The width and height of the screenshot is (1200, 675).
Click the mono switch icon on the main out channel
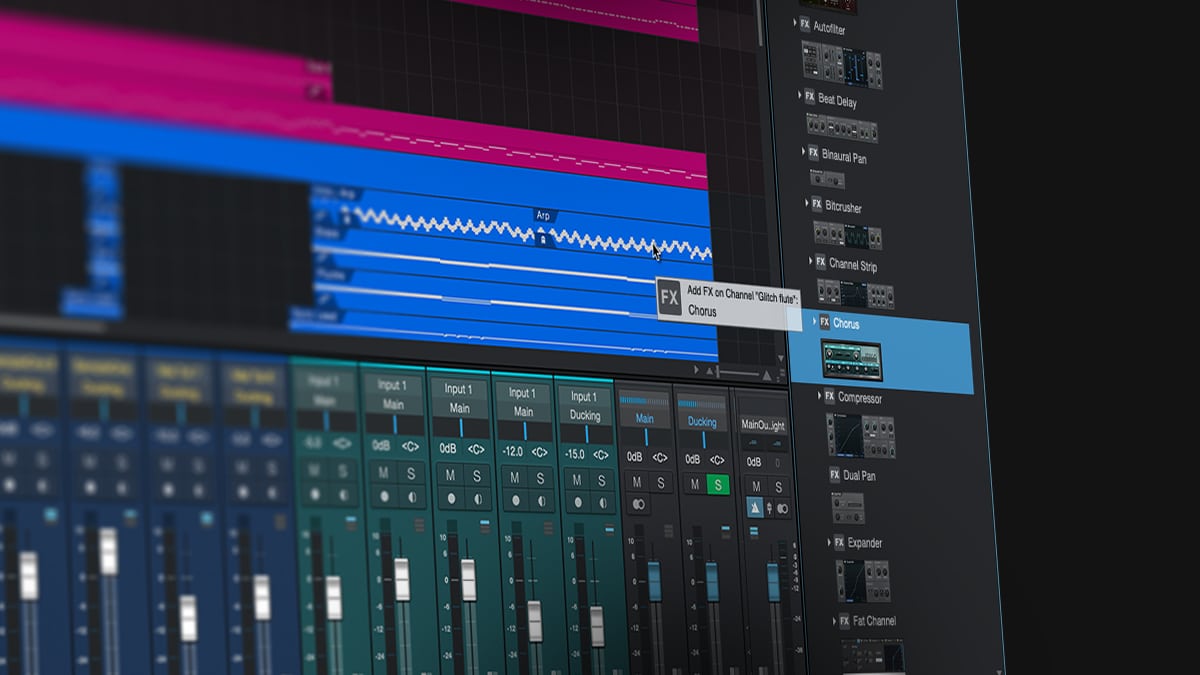pyautogui.click(x=781, y=508)
